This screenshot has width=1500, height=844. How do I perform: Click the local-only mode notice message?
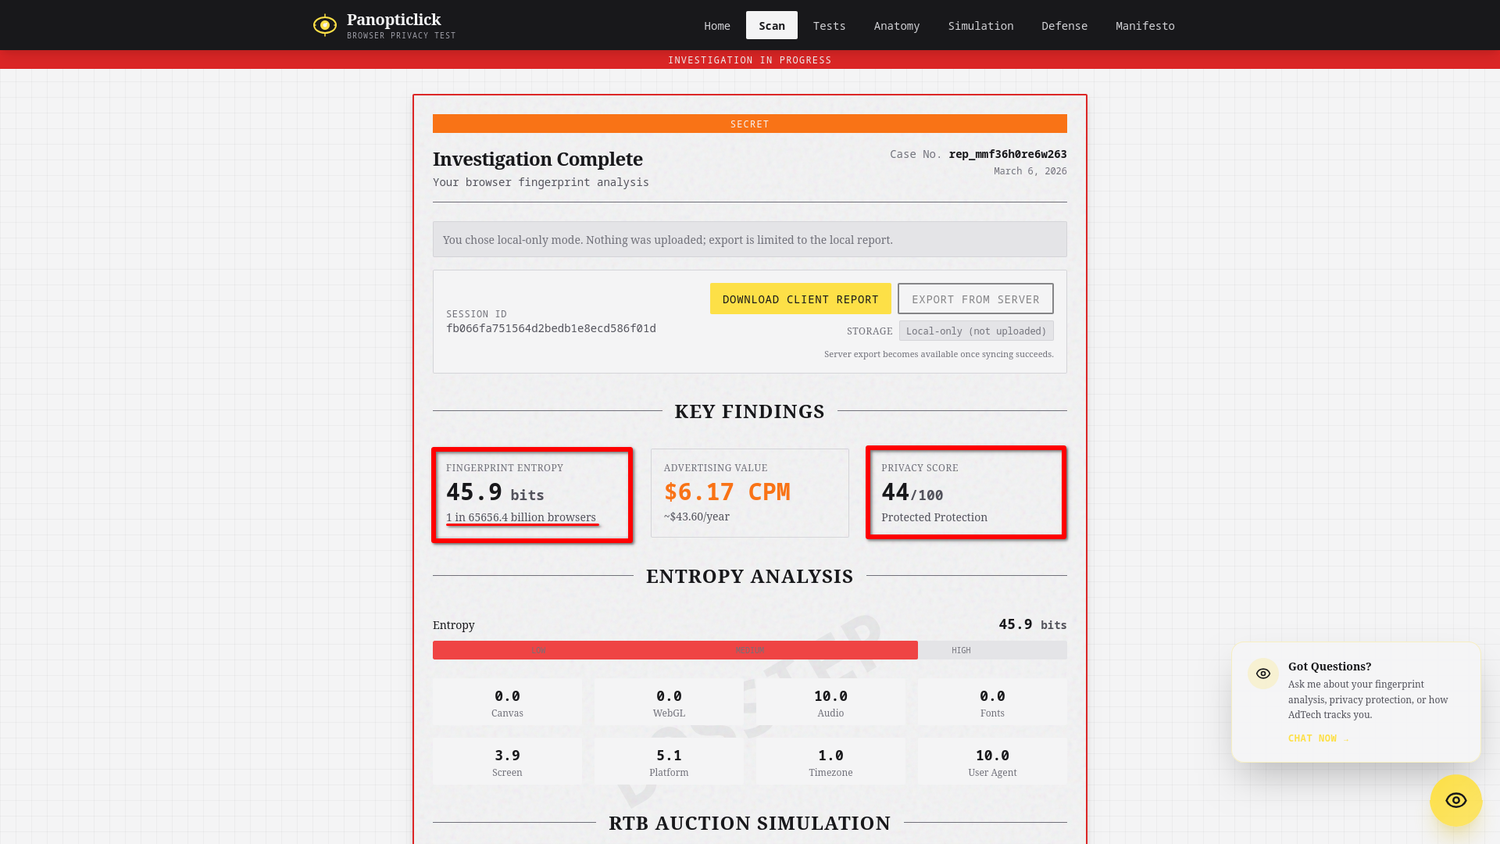point(750,240)
